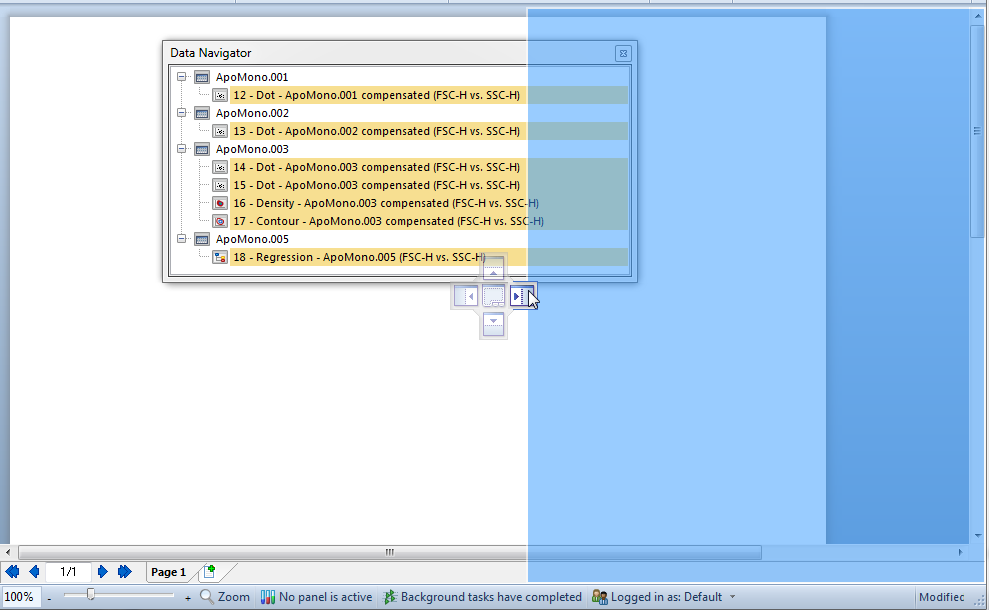
Task: Click the dock-left arrow in docking guide
Action: coord(466,296)
